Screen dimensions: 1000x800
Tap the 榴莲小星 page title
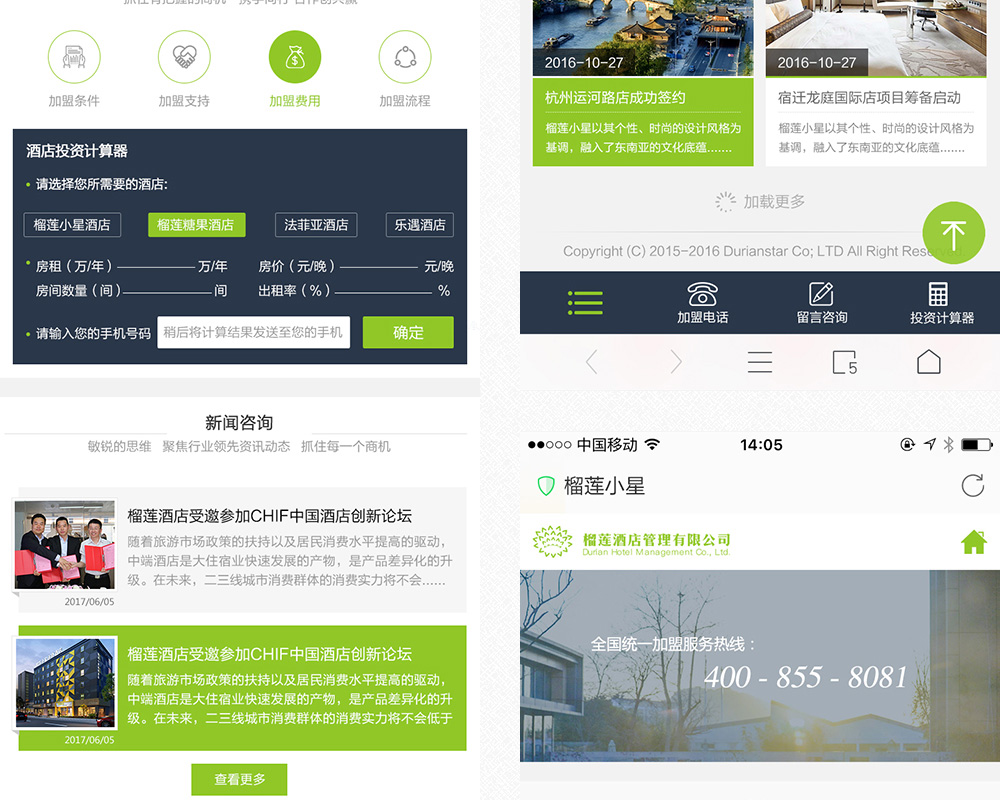[605, 486]
